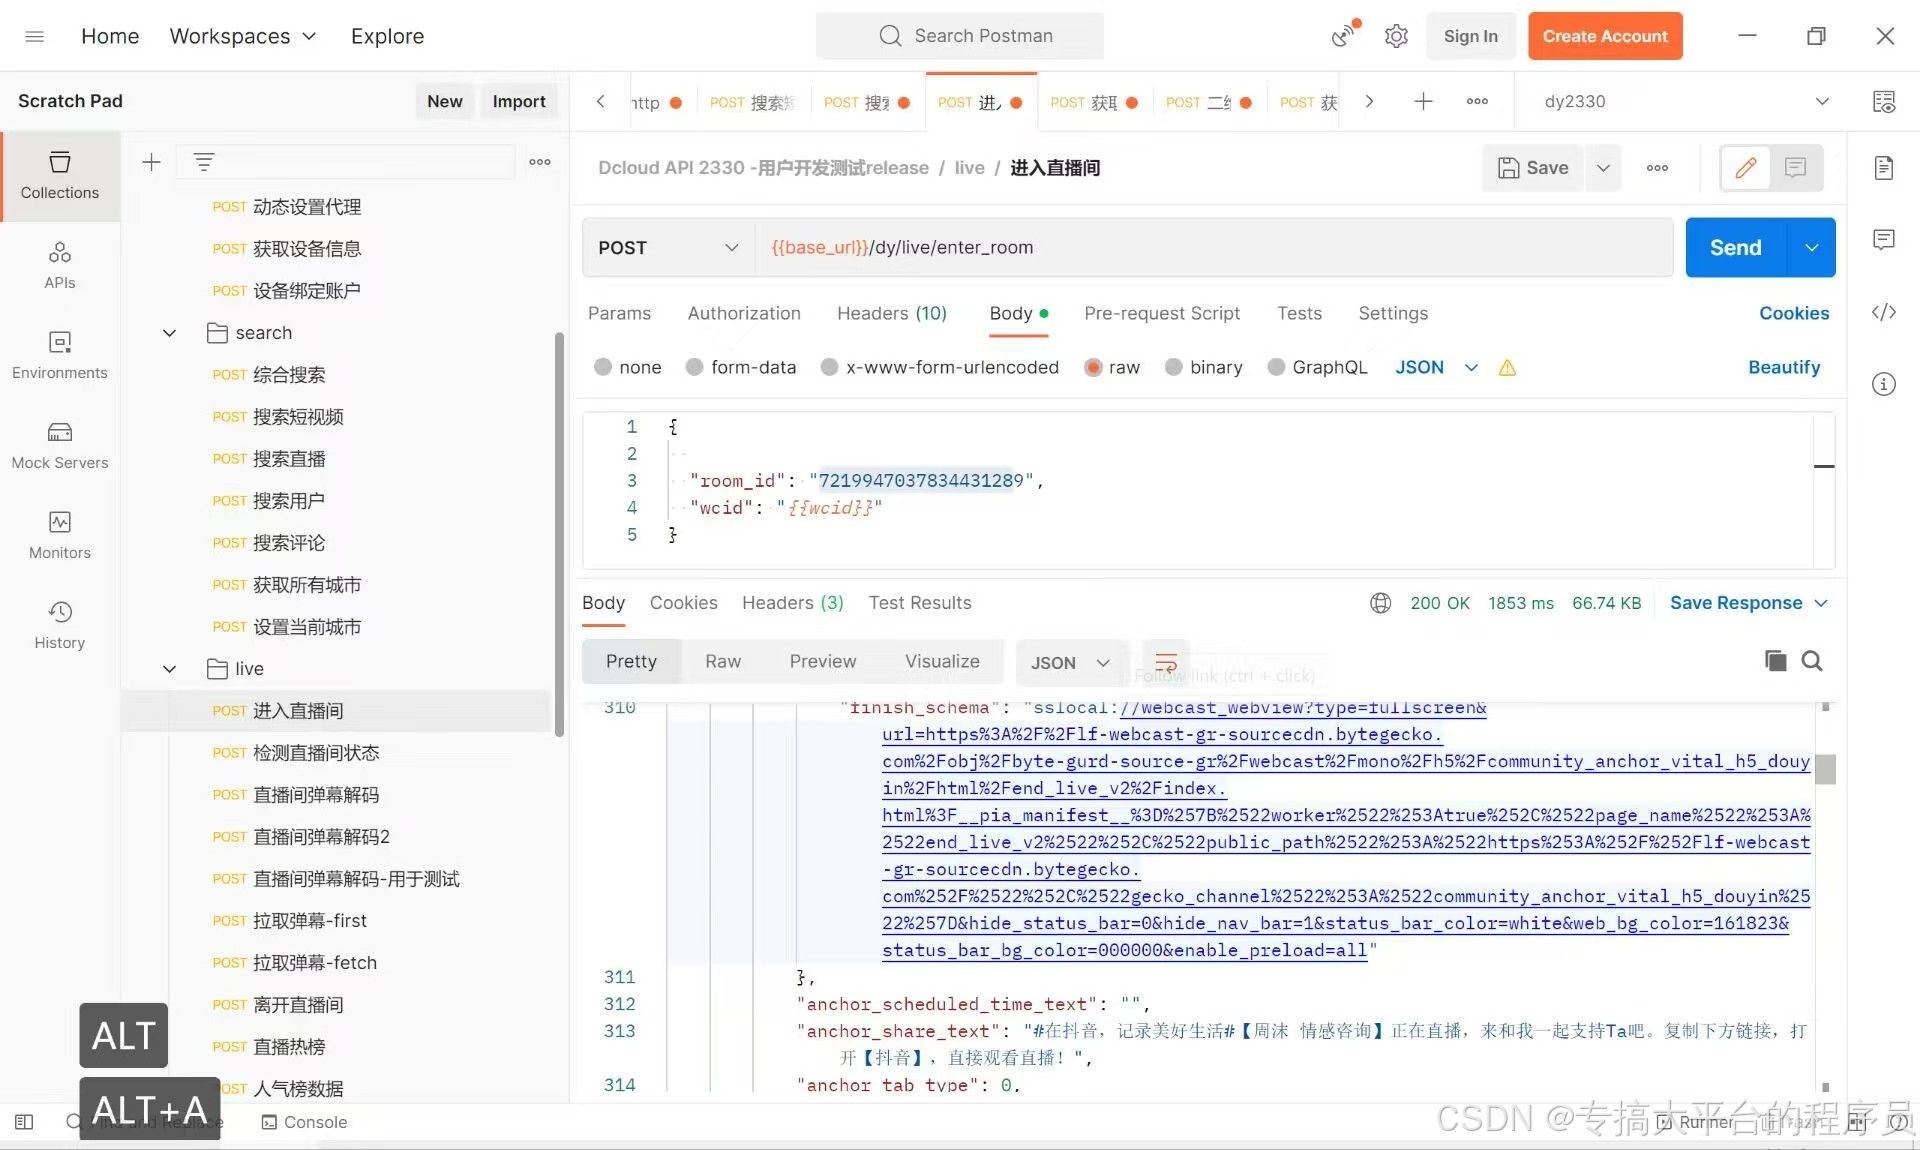Toggle response line wrap icon
Screen dimensions: 1920x1150
point(1166,662)
